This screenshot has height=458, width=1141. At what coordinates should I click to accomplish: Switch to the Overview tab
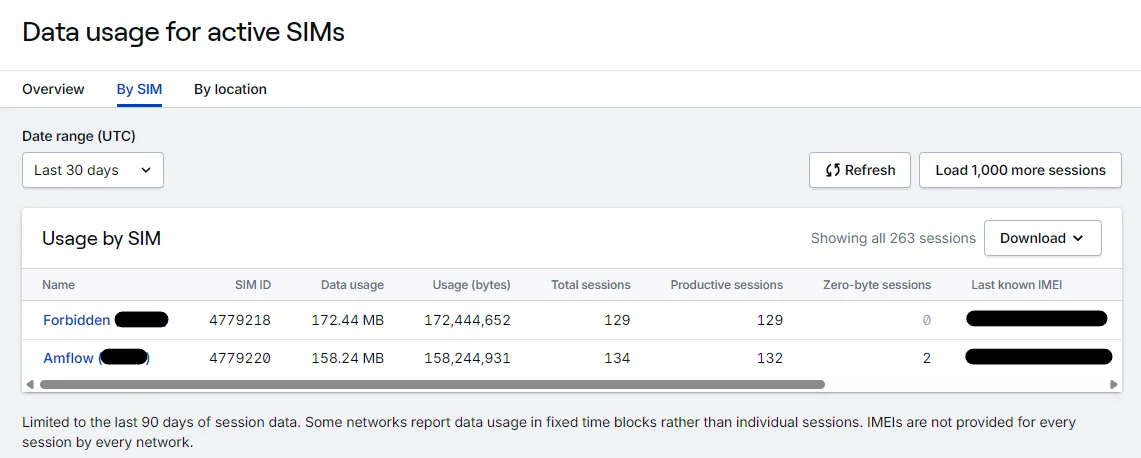click(x=53, y=90)
